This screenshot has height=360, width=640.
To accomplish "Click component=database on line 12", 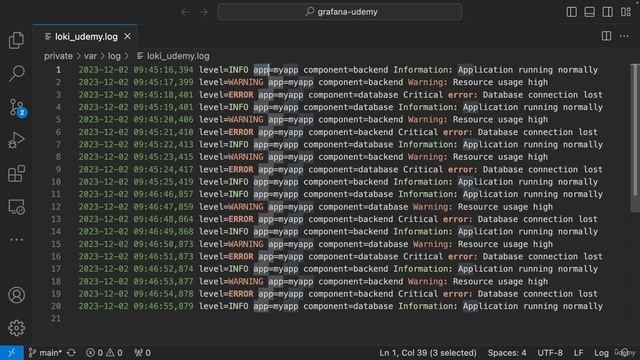I will tap(363, 207).
